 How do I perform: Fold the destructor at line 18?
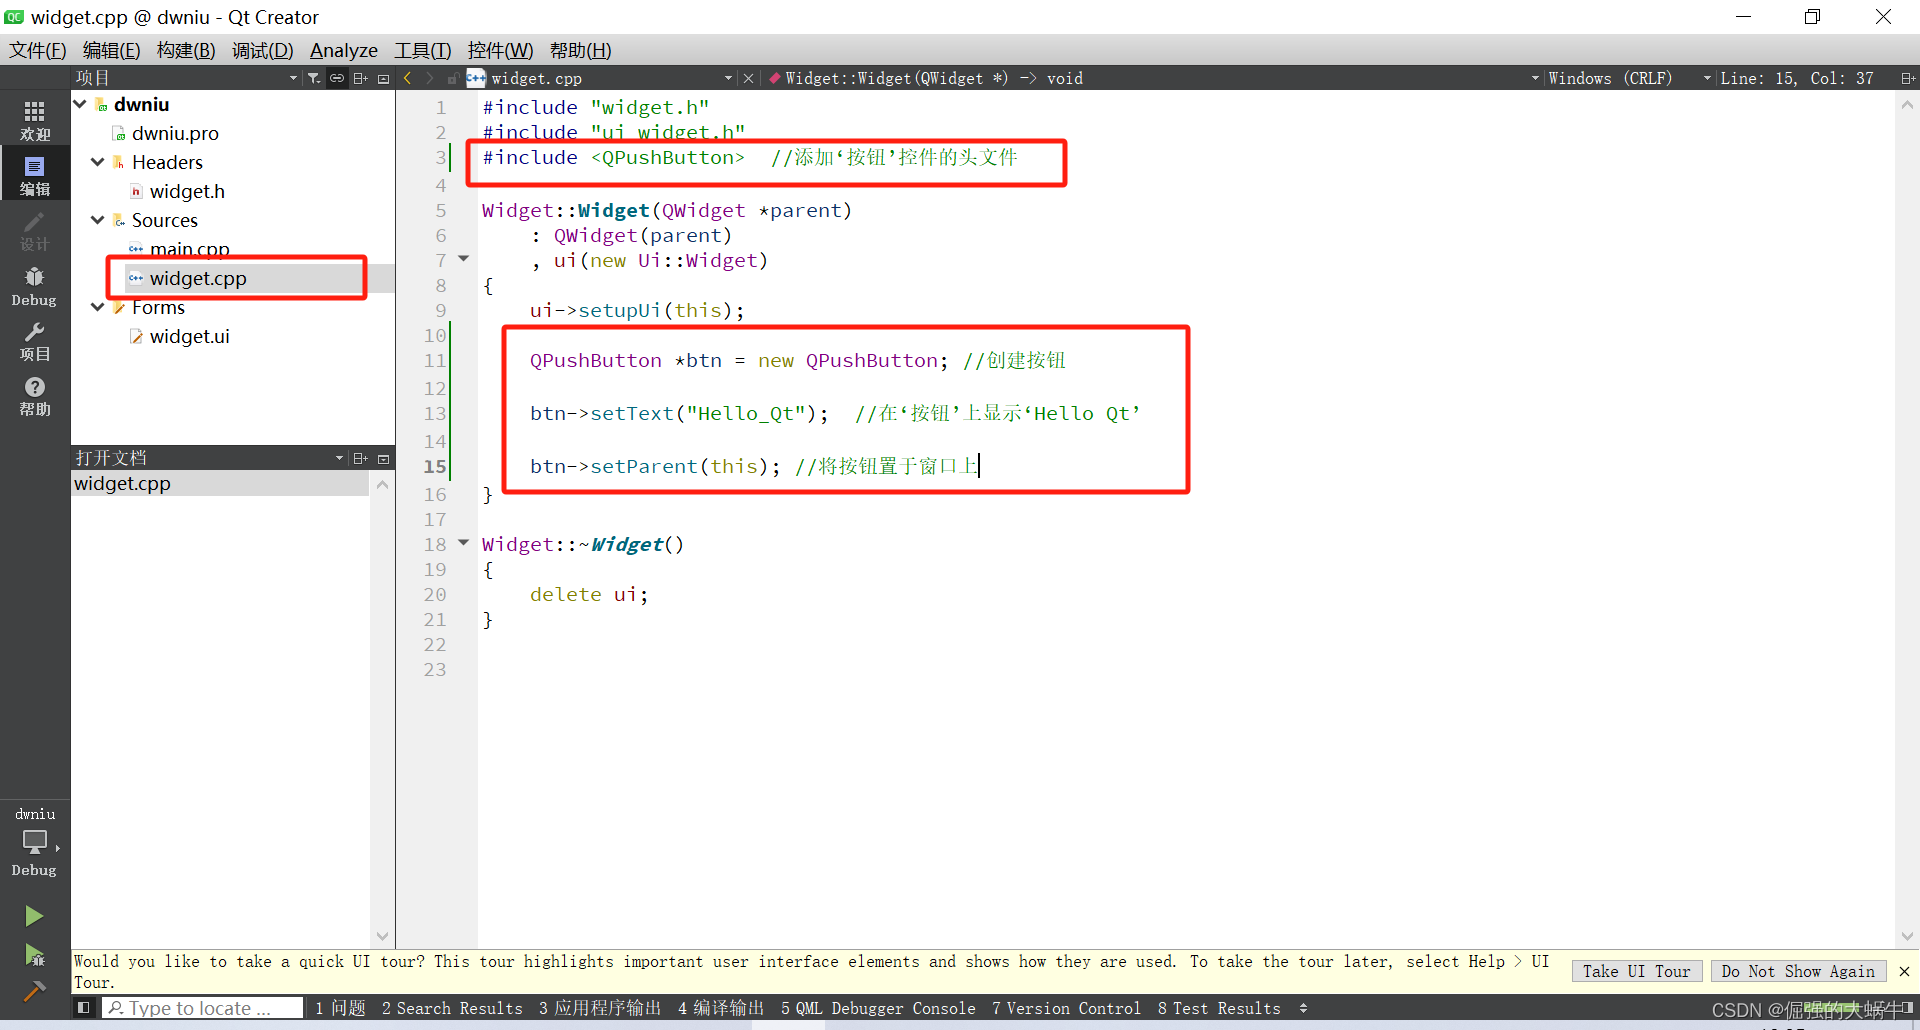(463, 543)
